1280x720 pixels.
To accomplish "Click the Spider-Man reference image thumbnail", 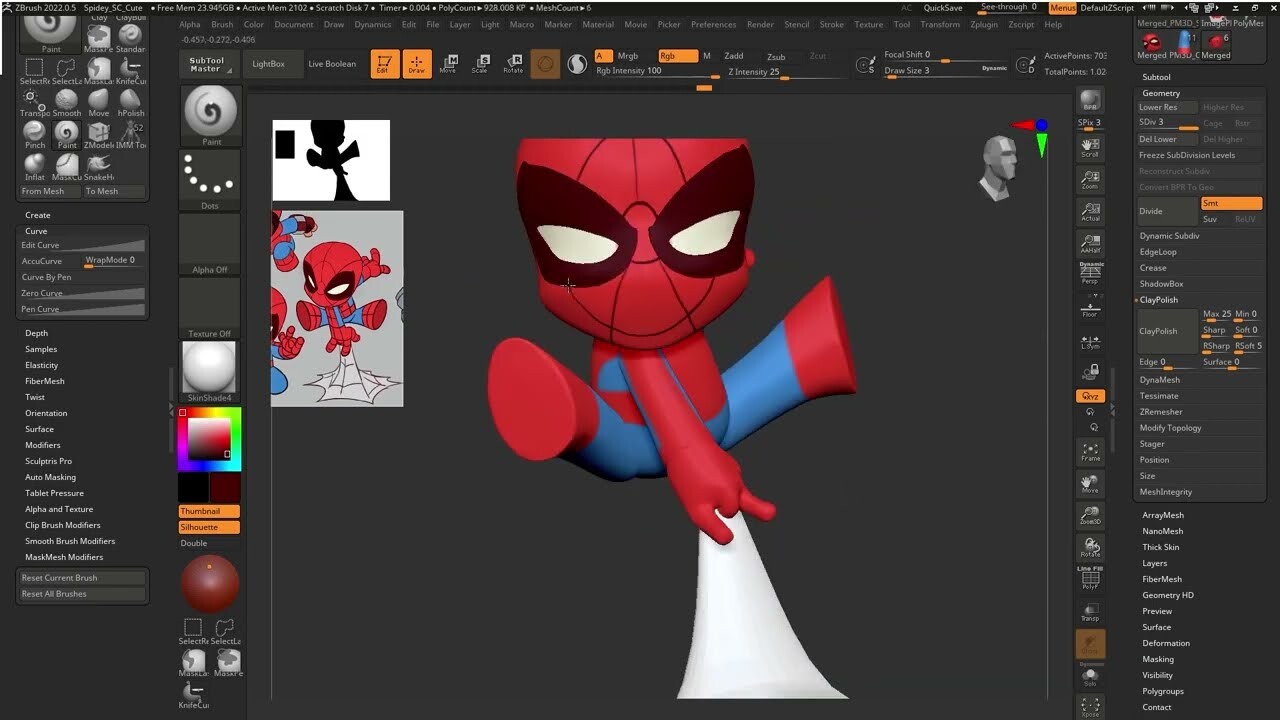I will 337,308.
